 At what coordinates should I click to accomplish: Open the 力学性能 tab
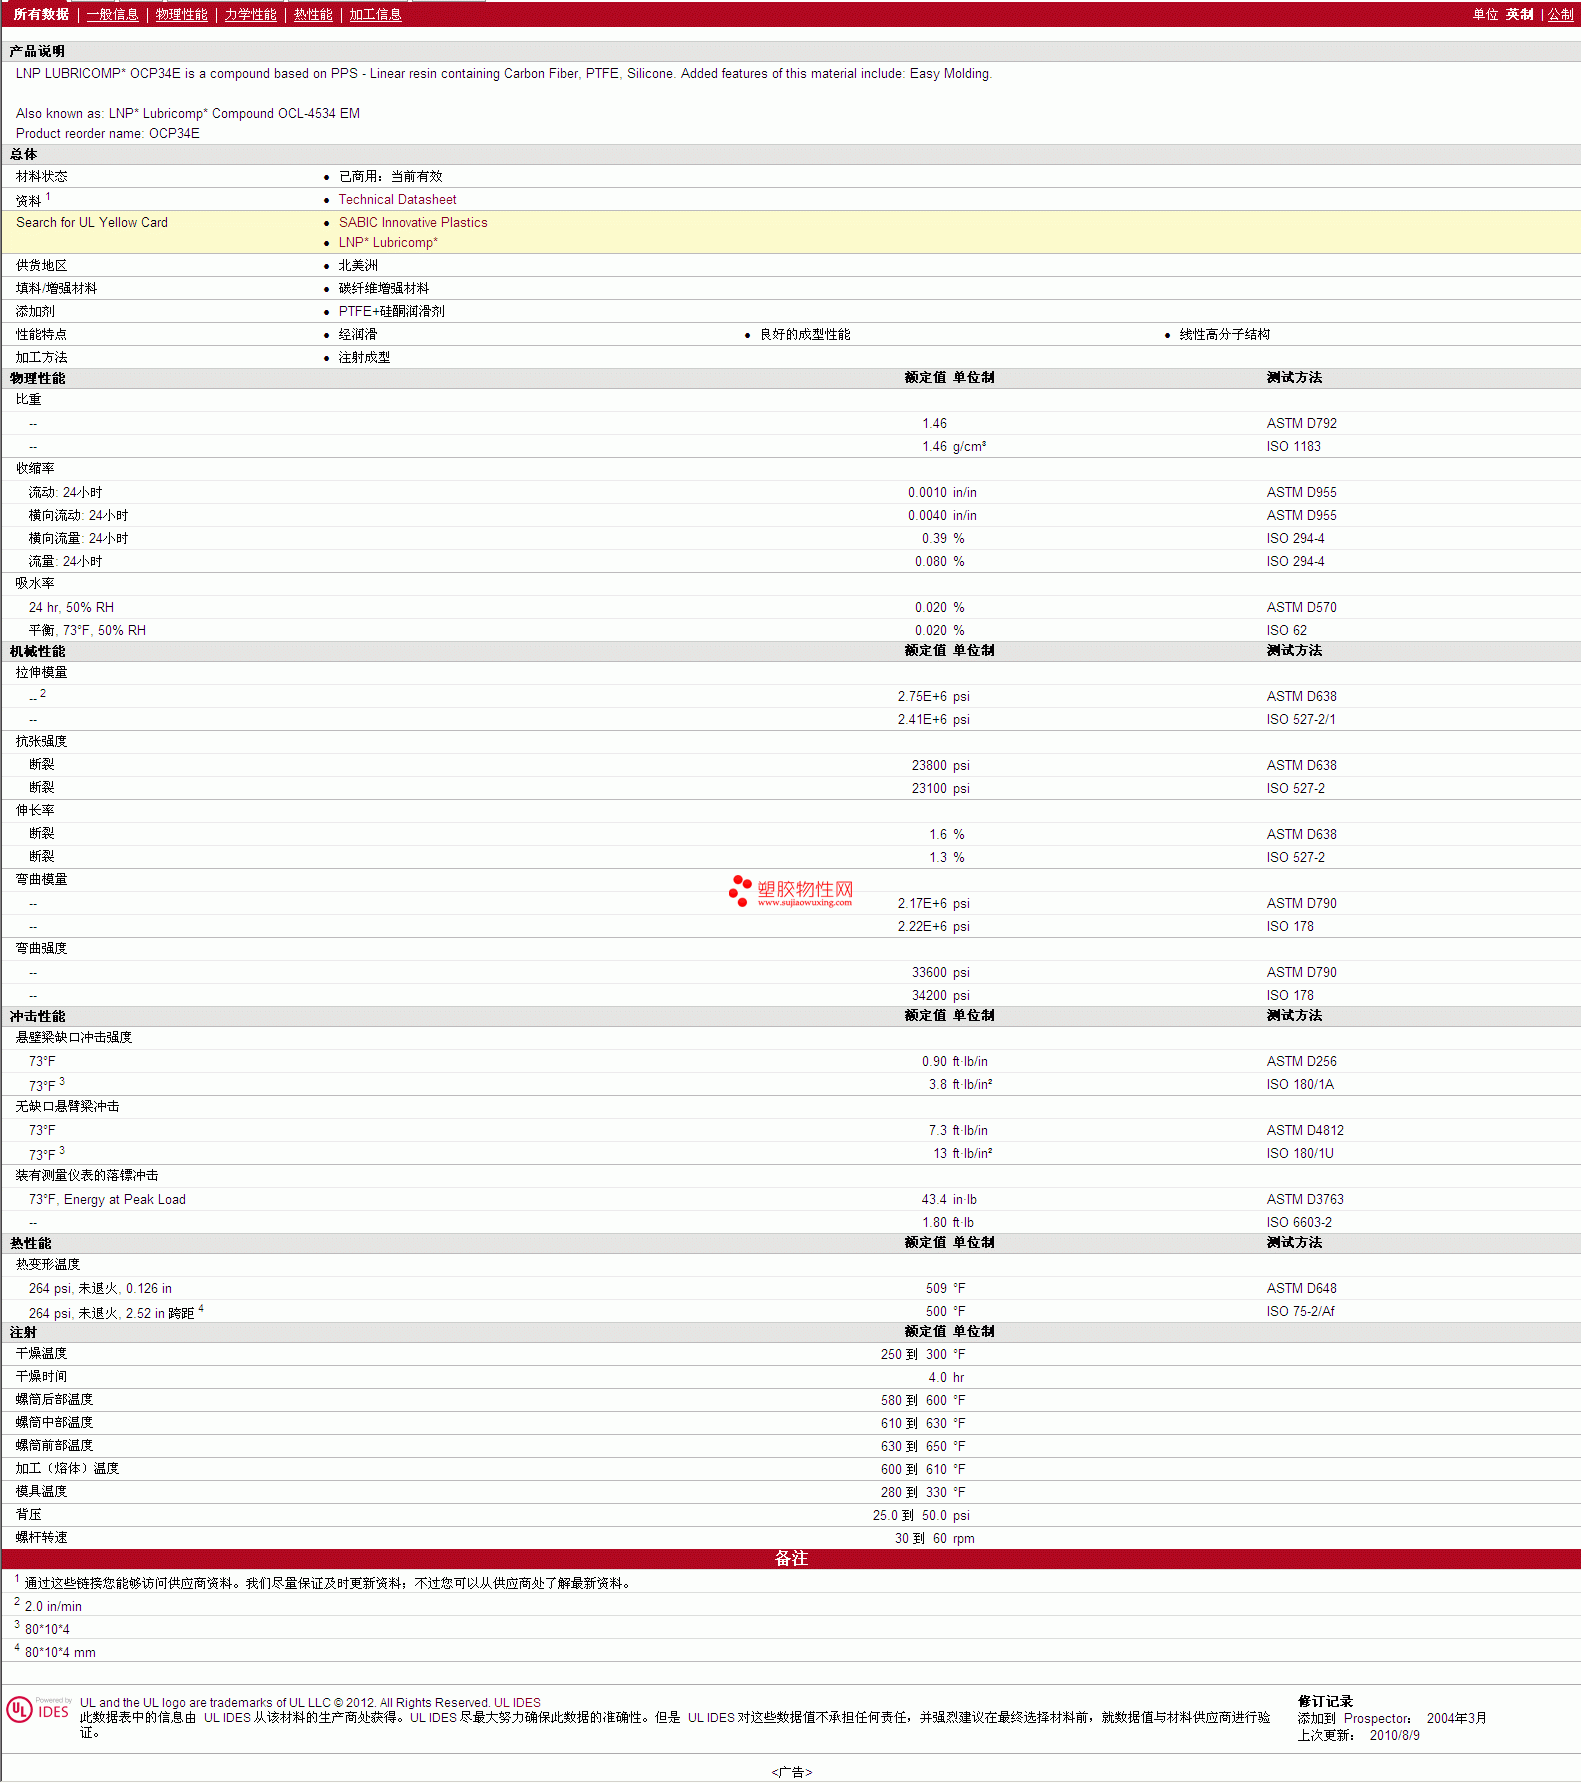tap(251, 14)
